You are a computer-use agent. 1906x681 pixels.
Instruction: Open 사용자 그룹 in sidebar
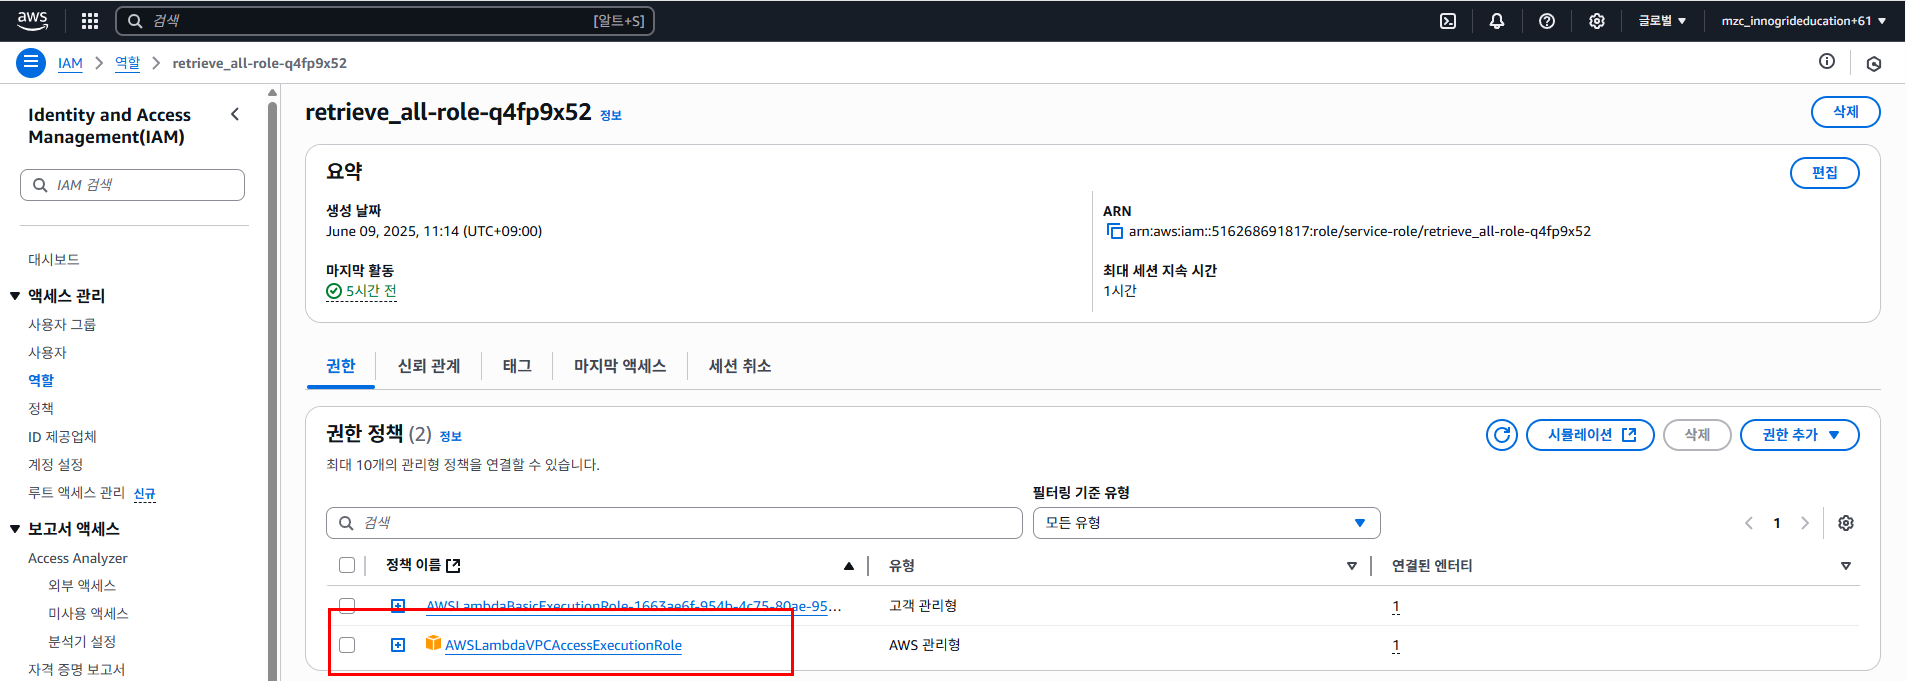click(62, 324)
